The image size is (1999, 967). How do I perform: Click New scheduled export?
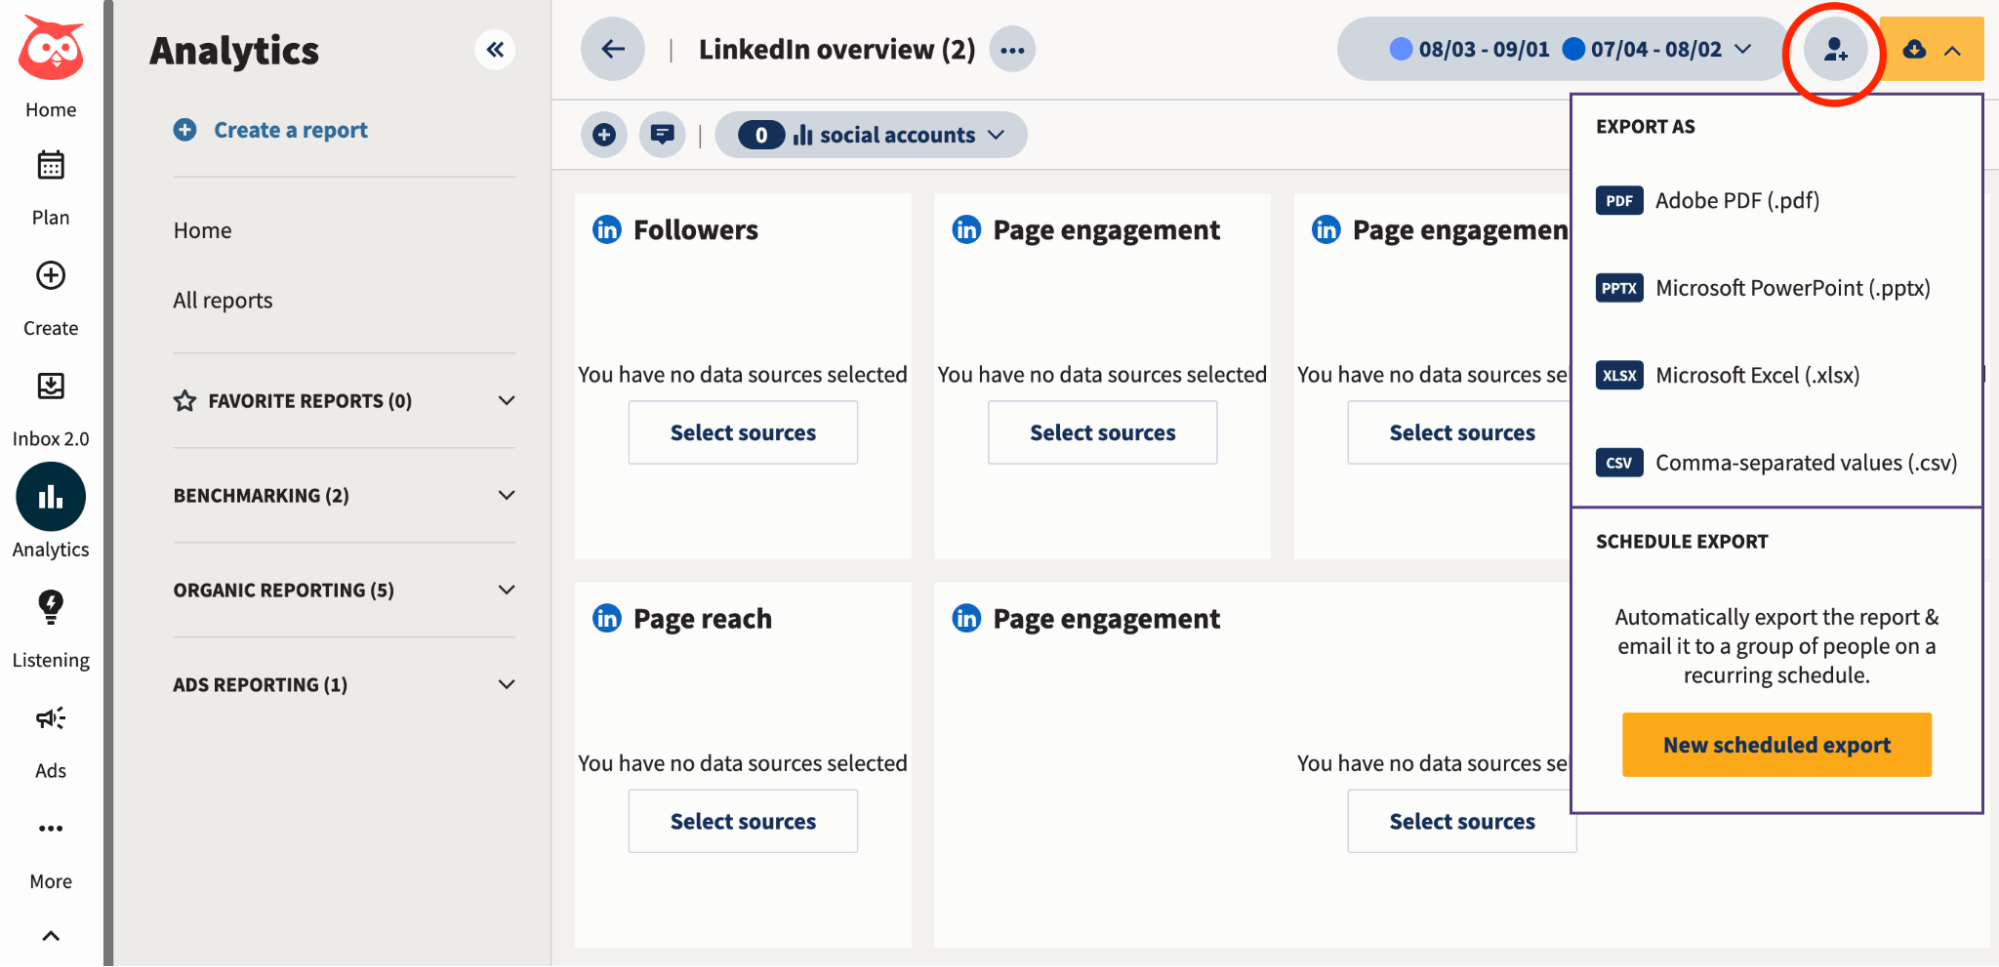1776,744
